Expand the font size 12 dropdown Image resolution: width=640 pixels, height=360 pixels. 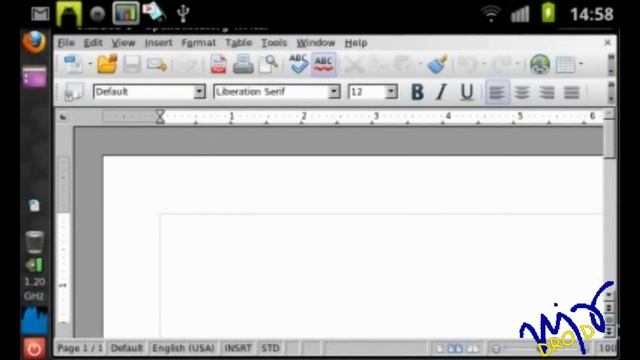(x=391, y=92)
